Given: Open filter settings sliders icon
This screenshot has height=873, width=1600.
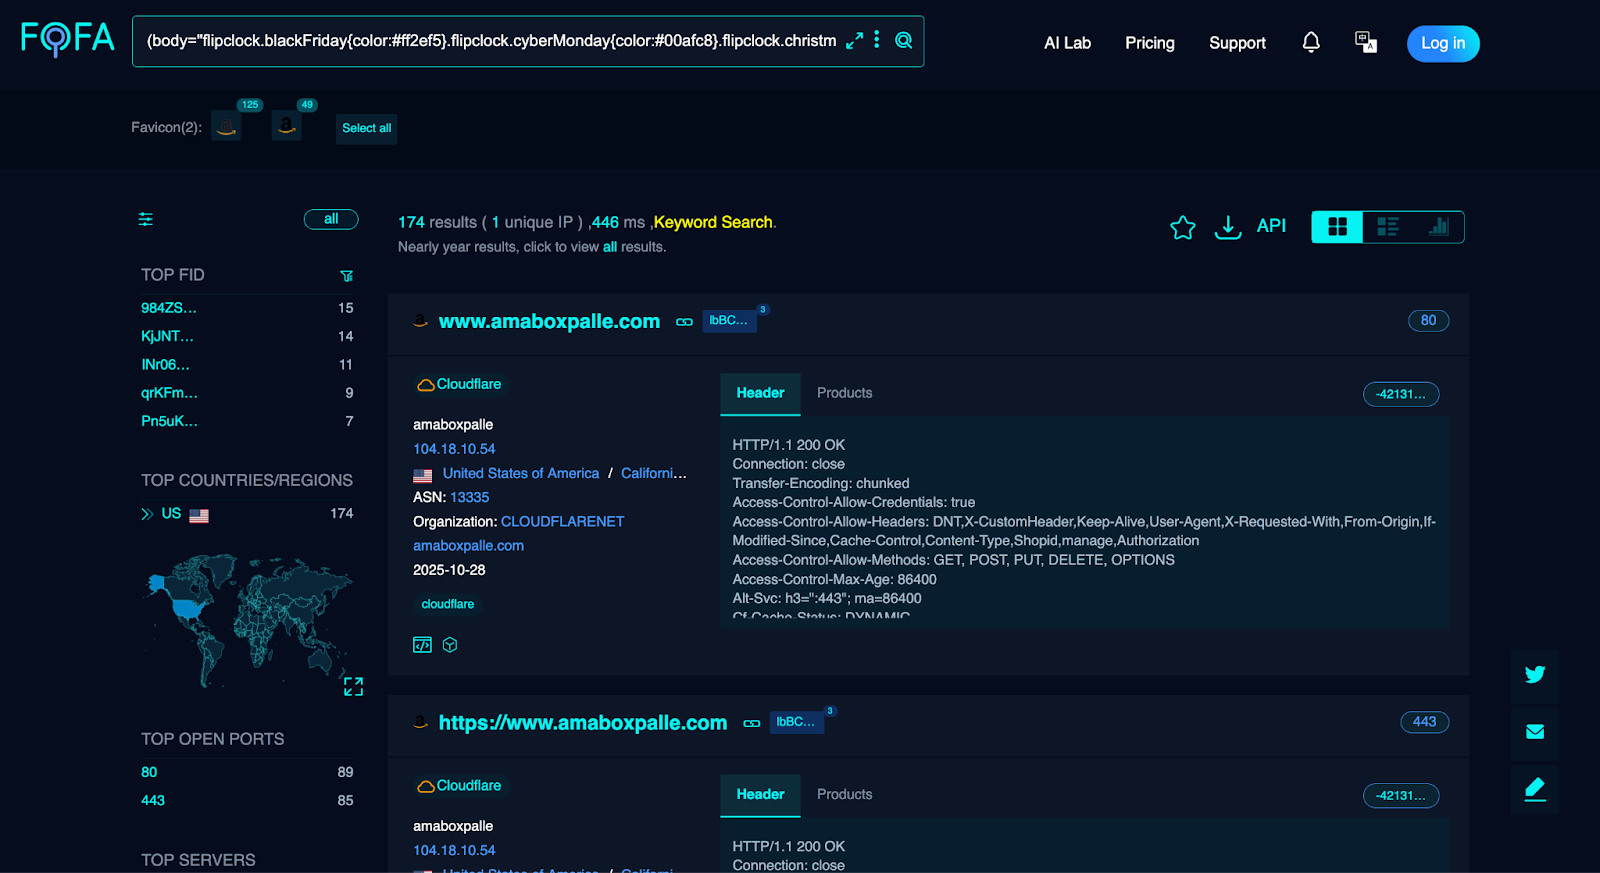Looking at the screenshot, I should pyautogui.click(x=146, y=219).
